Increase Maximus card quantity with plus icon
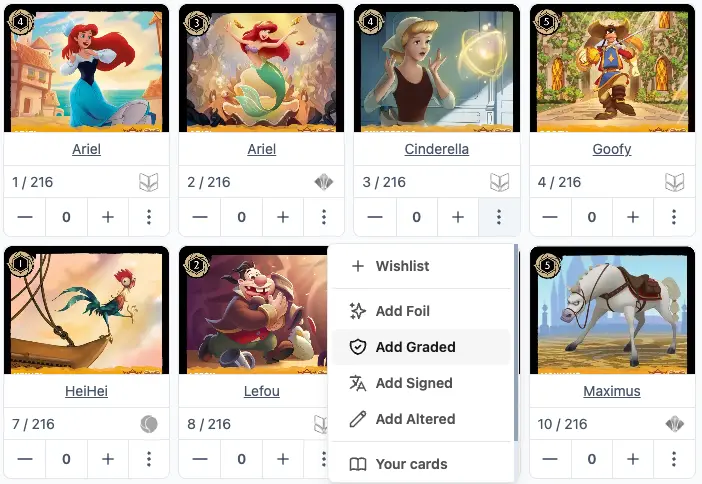The height and width of the screenshot is (484, 702). tap(633, 459)
